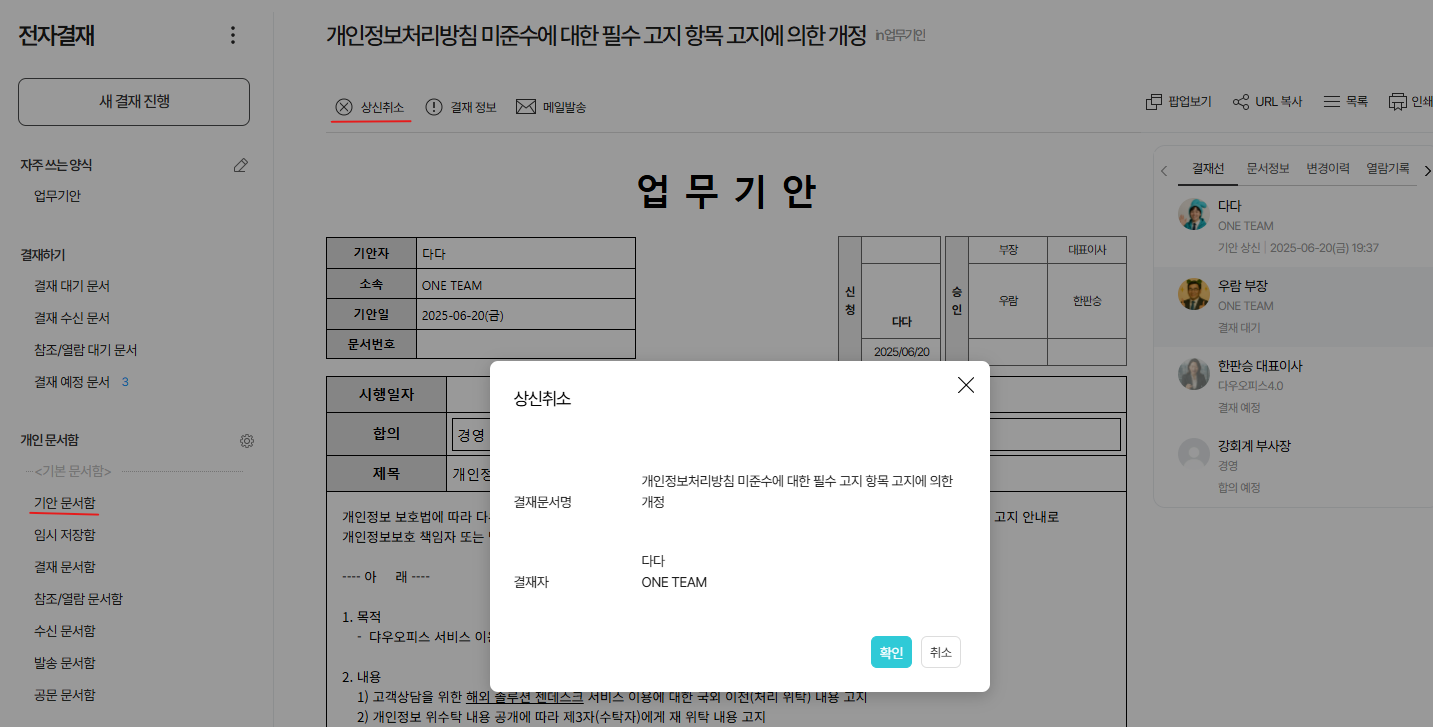Open 임시 저장함 in sidebar
Viewport: 1433px width, 727px height.
click(65, 535)
